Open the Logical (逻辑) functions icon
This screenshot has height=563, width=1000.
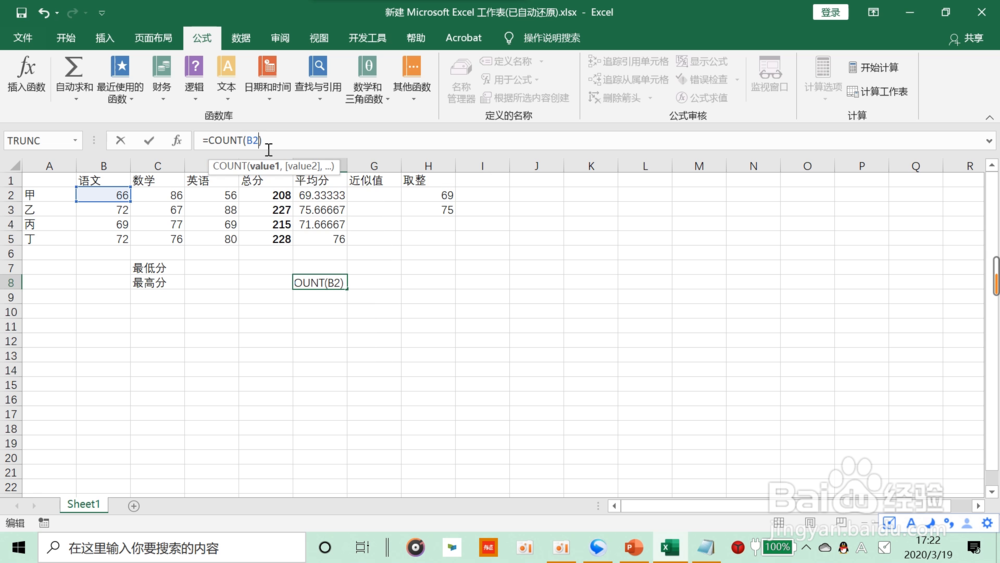tap(194, 67)
